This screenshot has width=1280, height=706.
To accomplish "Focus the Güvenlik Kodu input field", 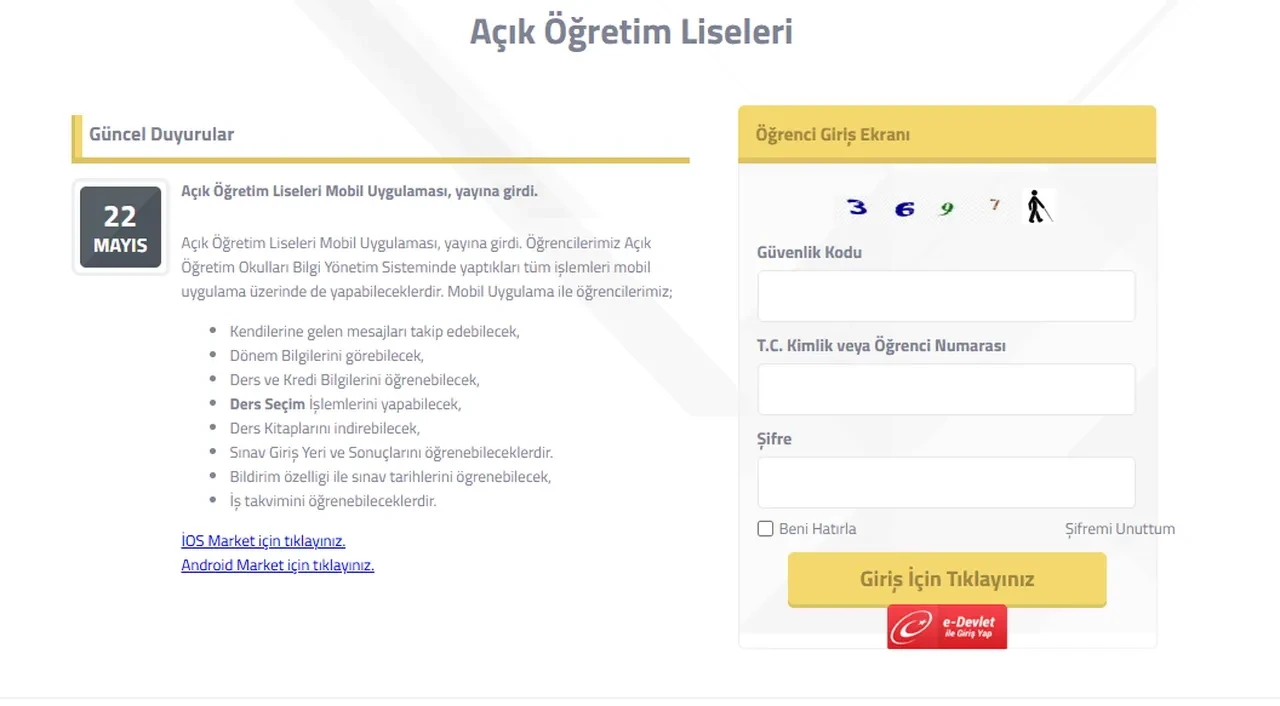I will coord(946,296).
